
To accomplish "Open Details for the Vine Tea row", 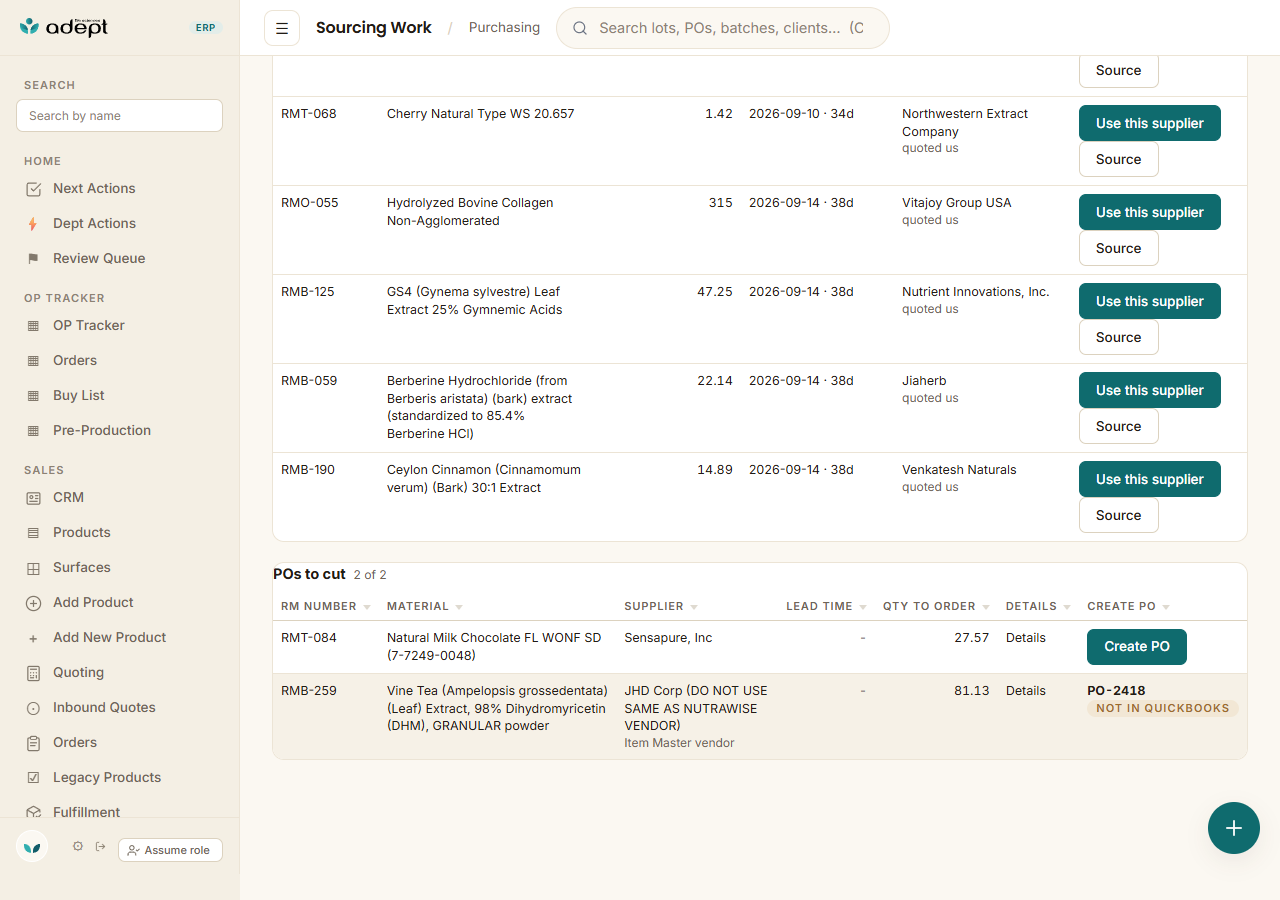I will 1026,691.
